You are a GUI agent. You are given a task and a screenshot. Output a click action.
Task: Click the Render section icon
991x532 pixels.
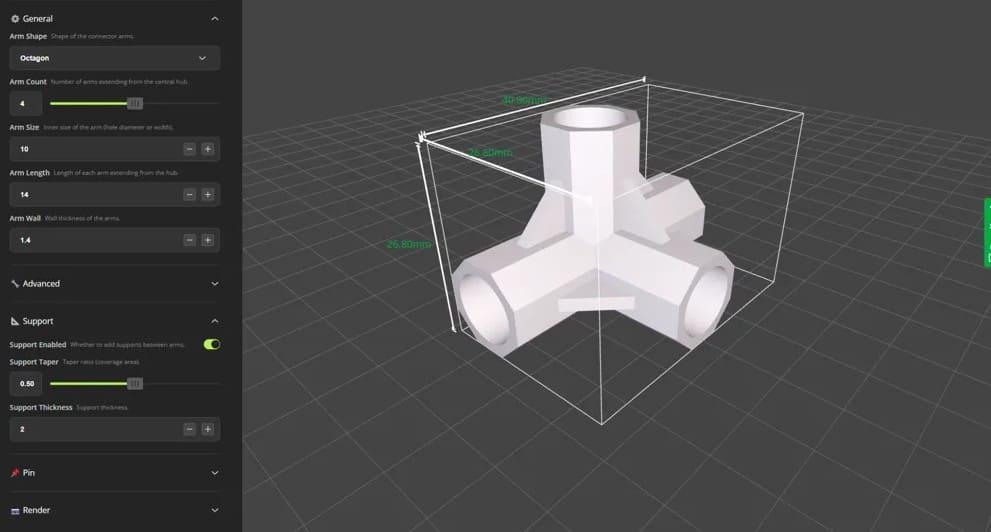click(x=15, y=510)
